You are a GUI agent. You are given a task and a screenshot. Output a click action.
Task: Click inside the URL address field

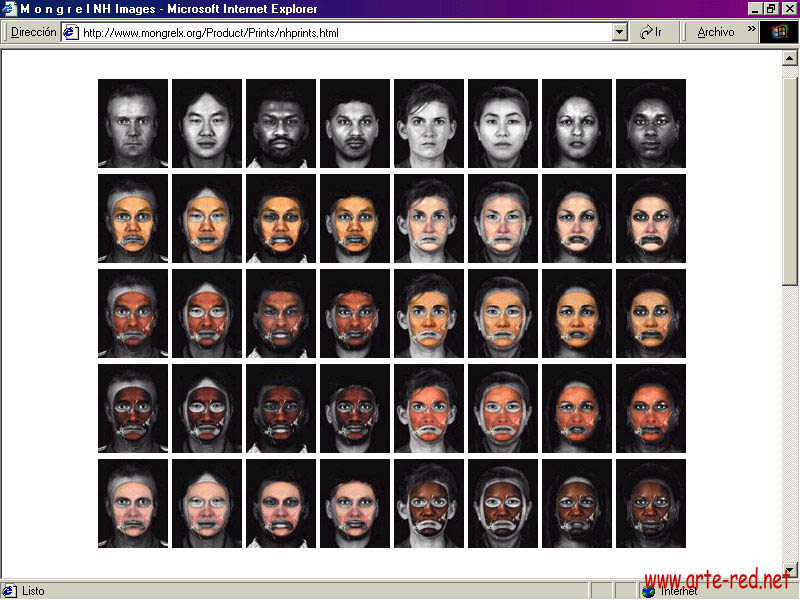(340, 32)
